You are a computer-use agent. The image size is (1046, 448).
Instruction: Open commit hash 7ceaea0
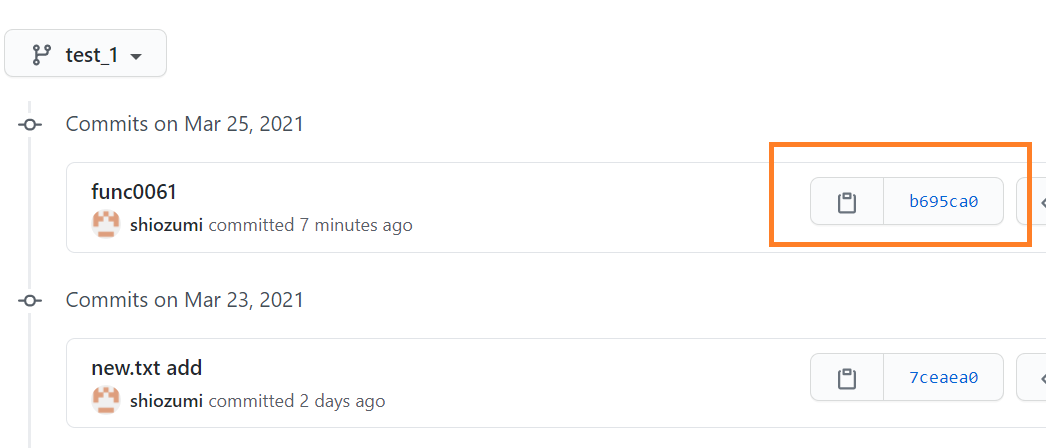coord(943,377)
